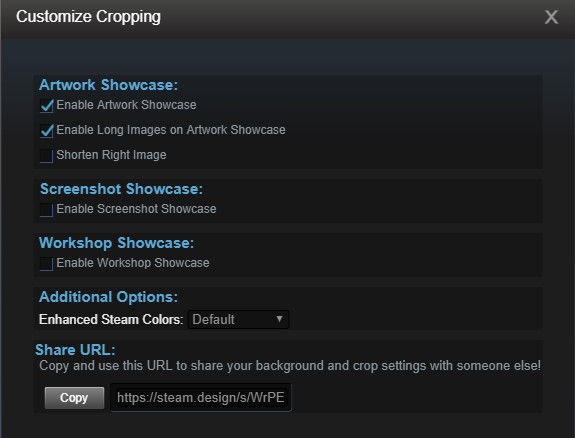
Task: Click the Customize Cropping title text
Action: pyautogui.click(x=88, y=17)
